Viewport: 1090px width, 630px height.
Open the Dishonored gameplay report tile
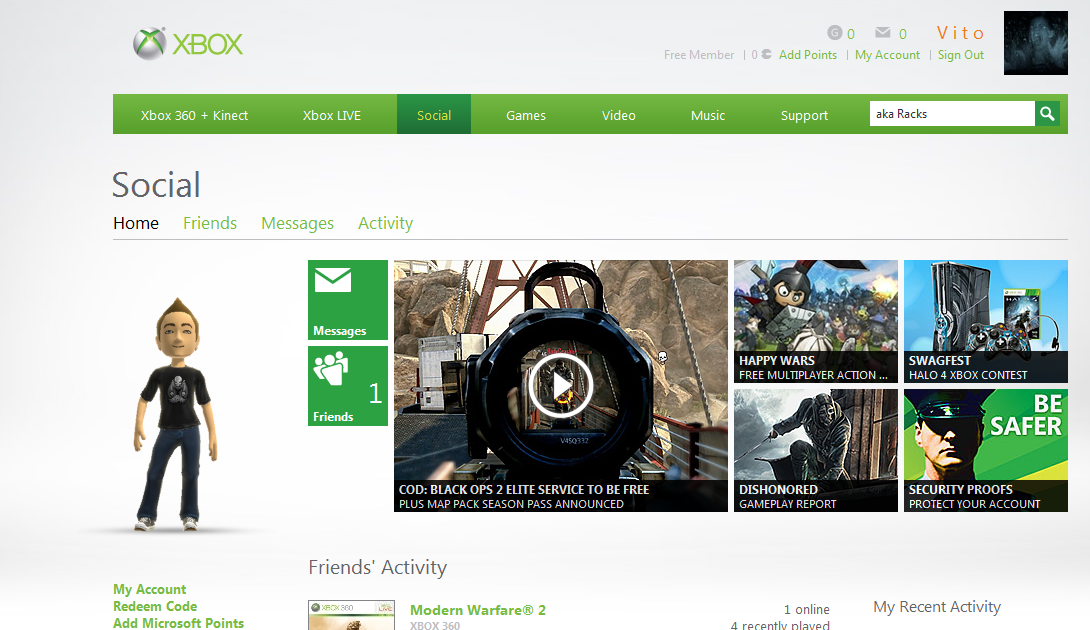click(x=815, y=451)
